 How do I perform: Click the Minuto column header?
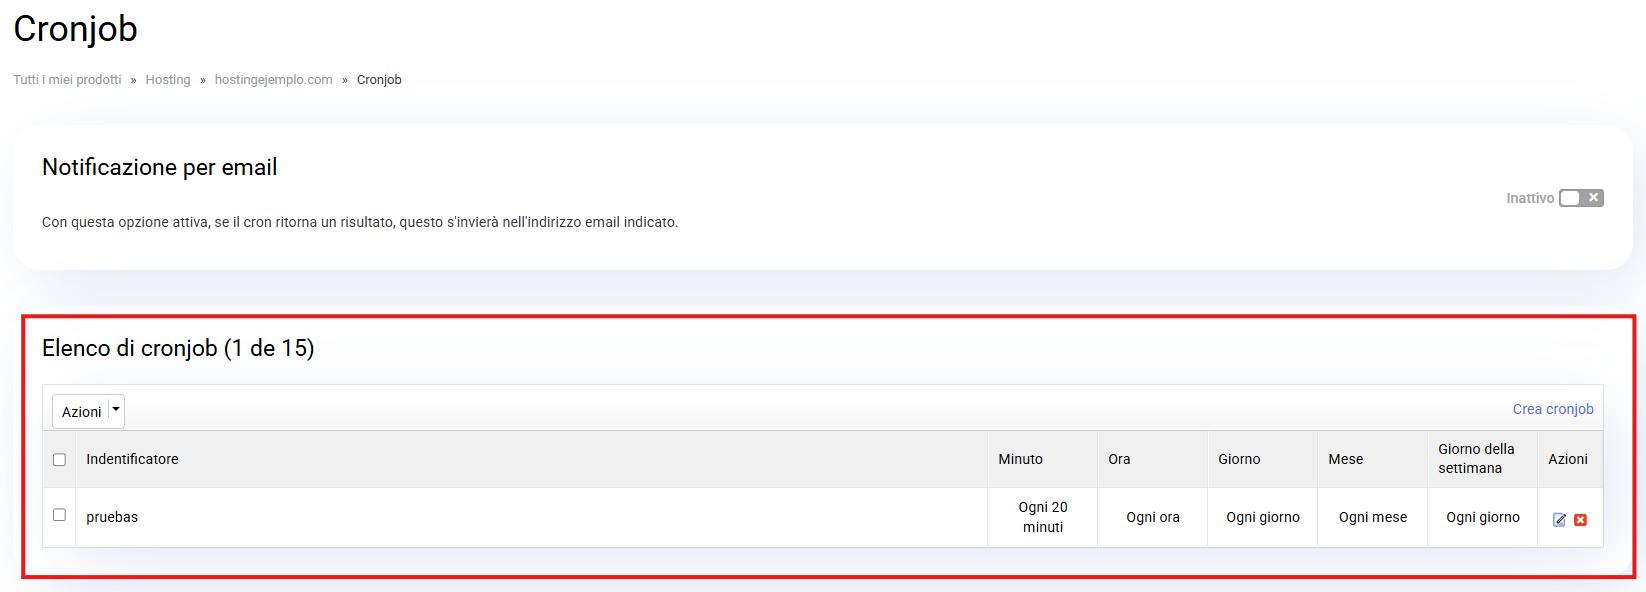point(1020,459)
